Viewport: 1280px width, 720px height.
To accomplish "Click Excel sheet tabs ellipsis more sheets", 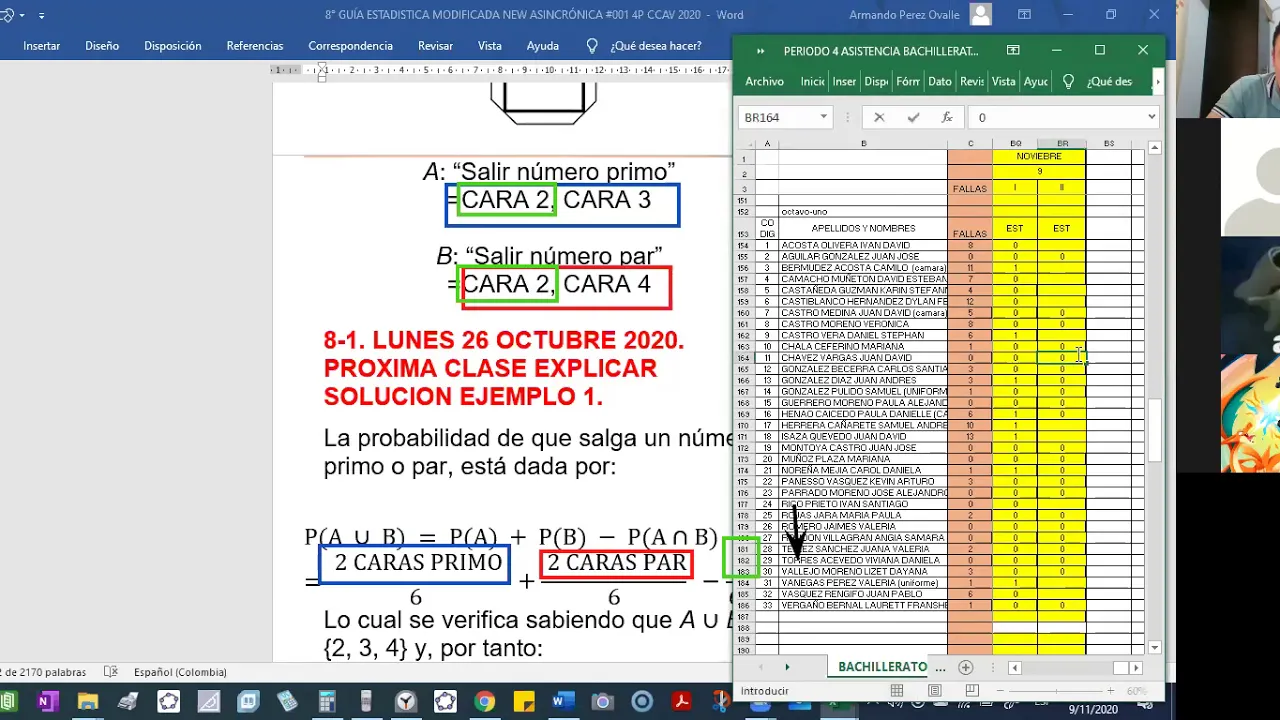I will point(939,667).
